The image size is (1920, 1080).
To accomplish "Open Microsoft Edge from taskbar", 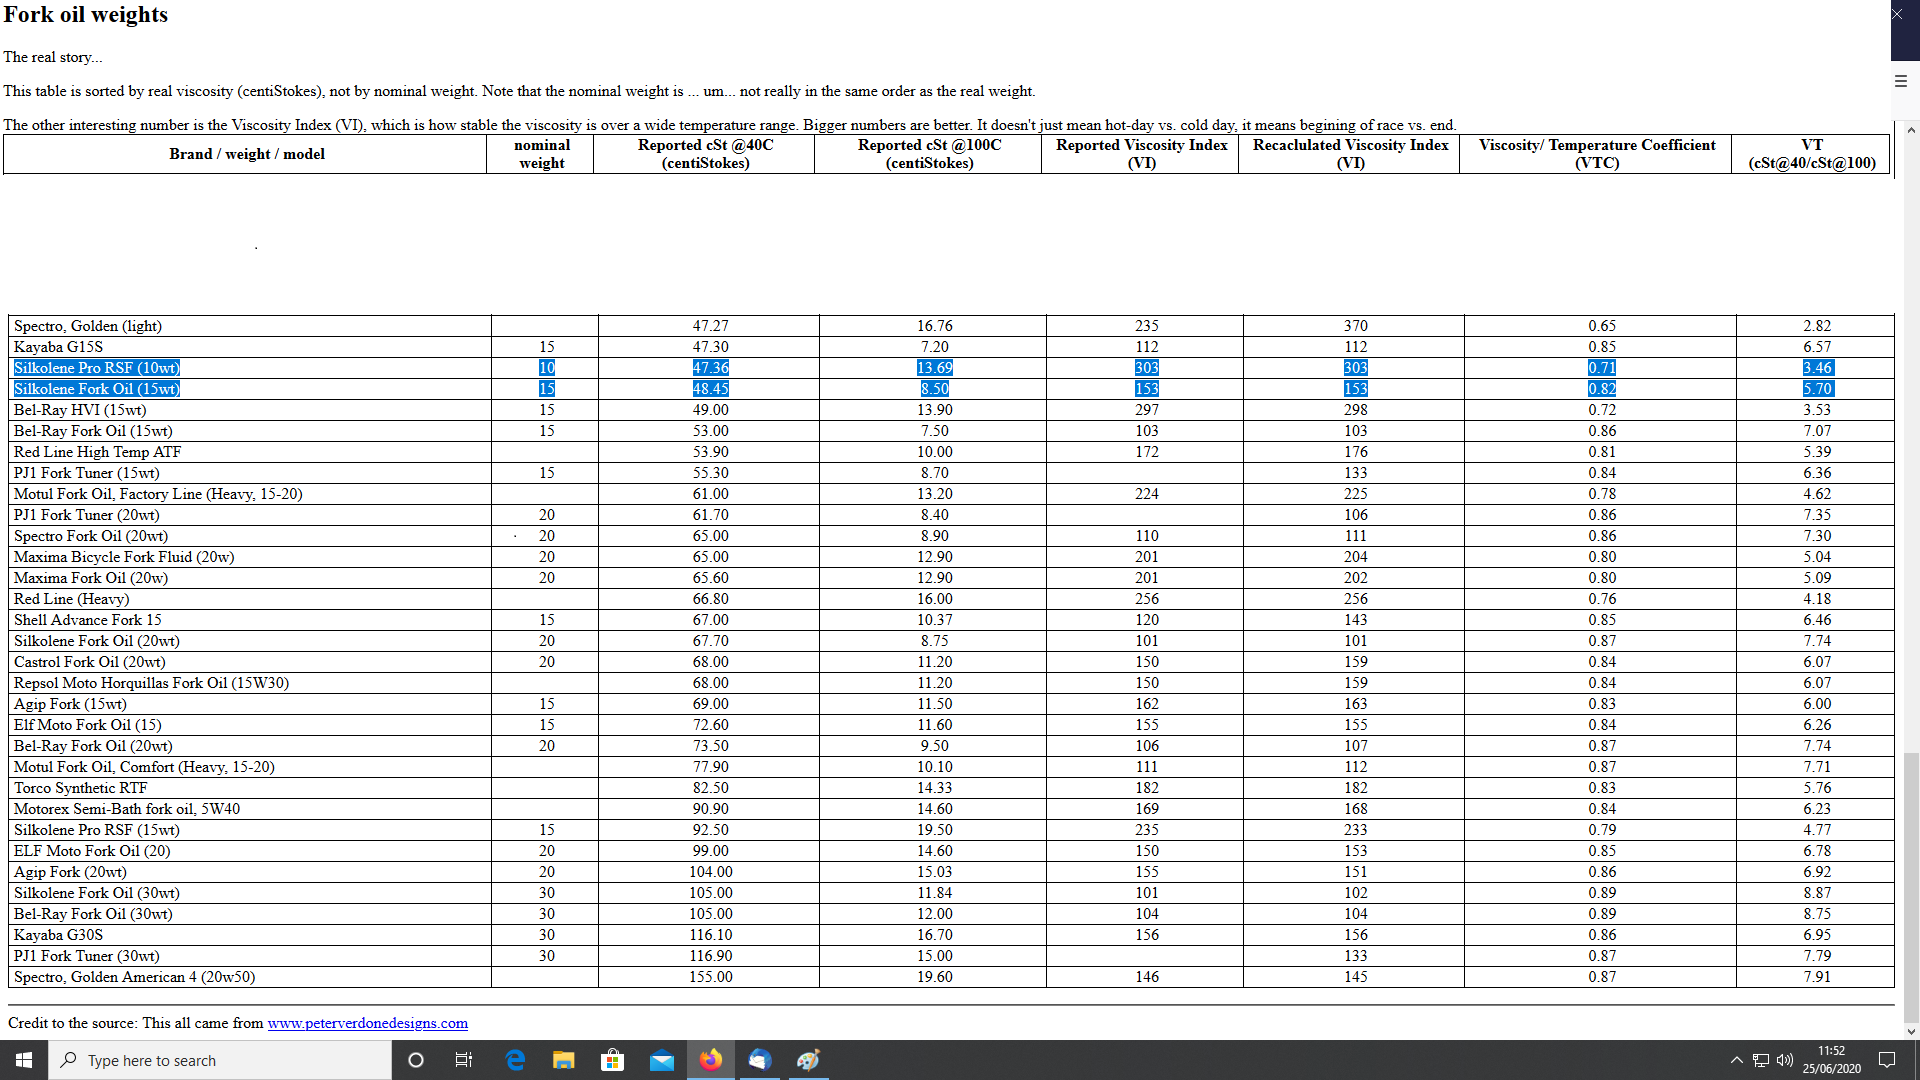I will [515, 1060].
